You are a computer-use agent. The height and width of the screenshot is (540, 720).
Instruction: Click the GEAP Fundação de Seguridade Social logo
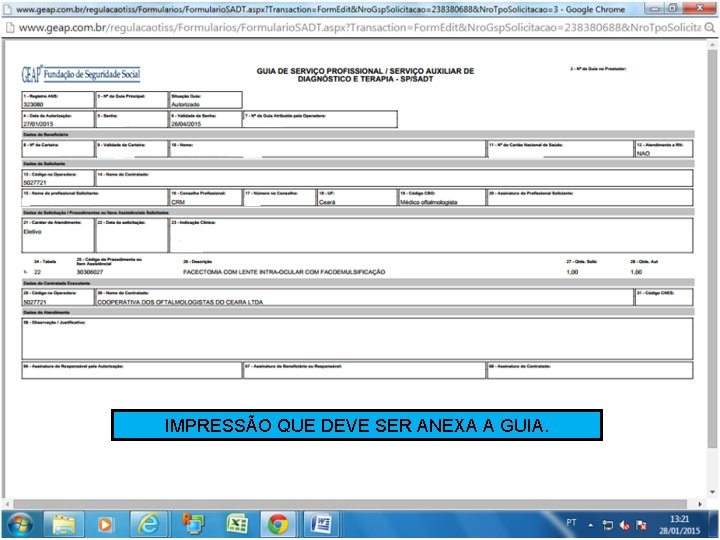81,74
